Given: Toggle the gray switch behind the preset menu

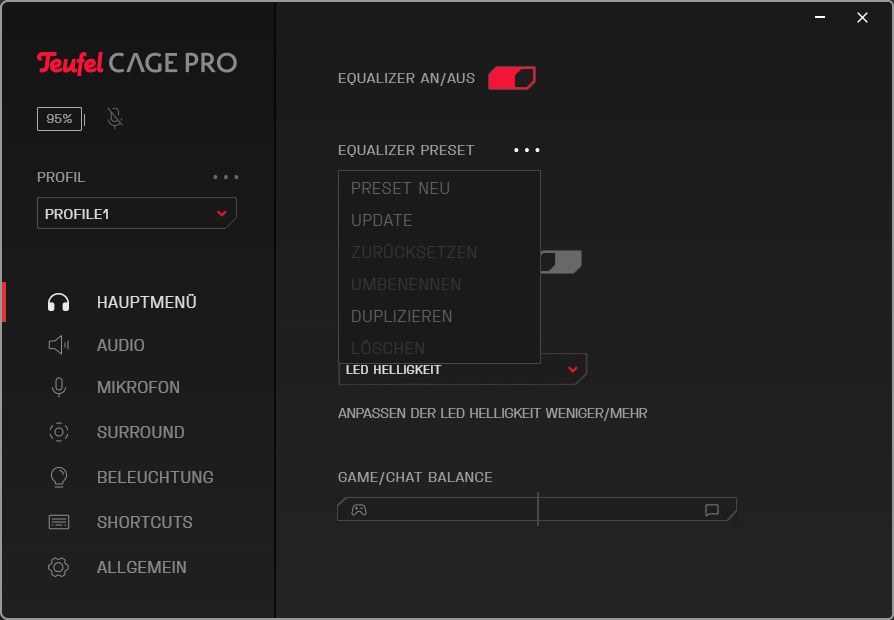Looking at the screenshot, I should point(562,262).
